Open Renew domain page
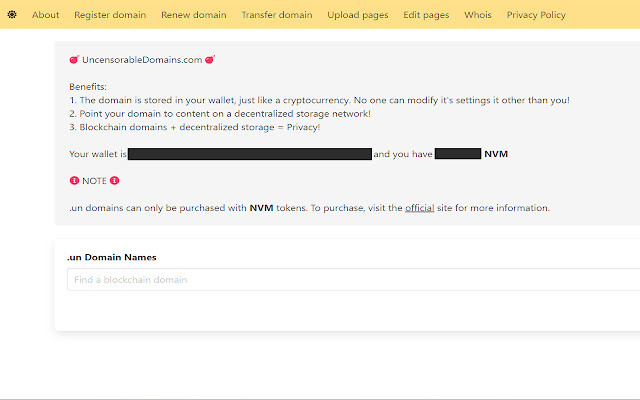Image resolution: width=640 pixels, height=400 pixels. point(193,15)
